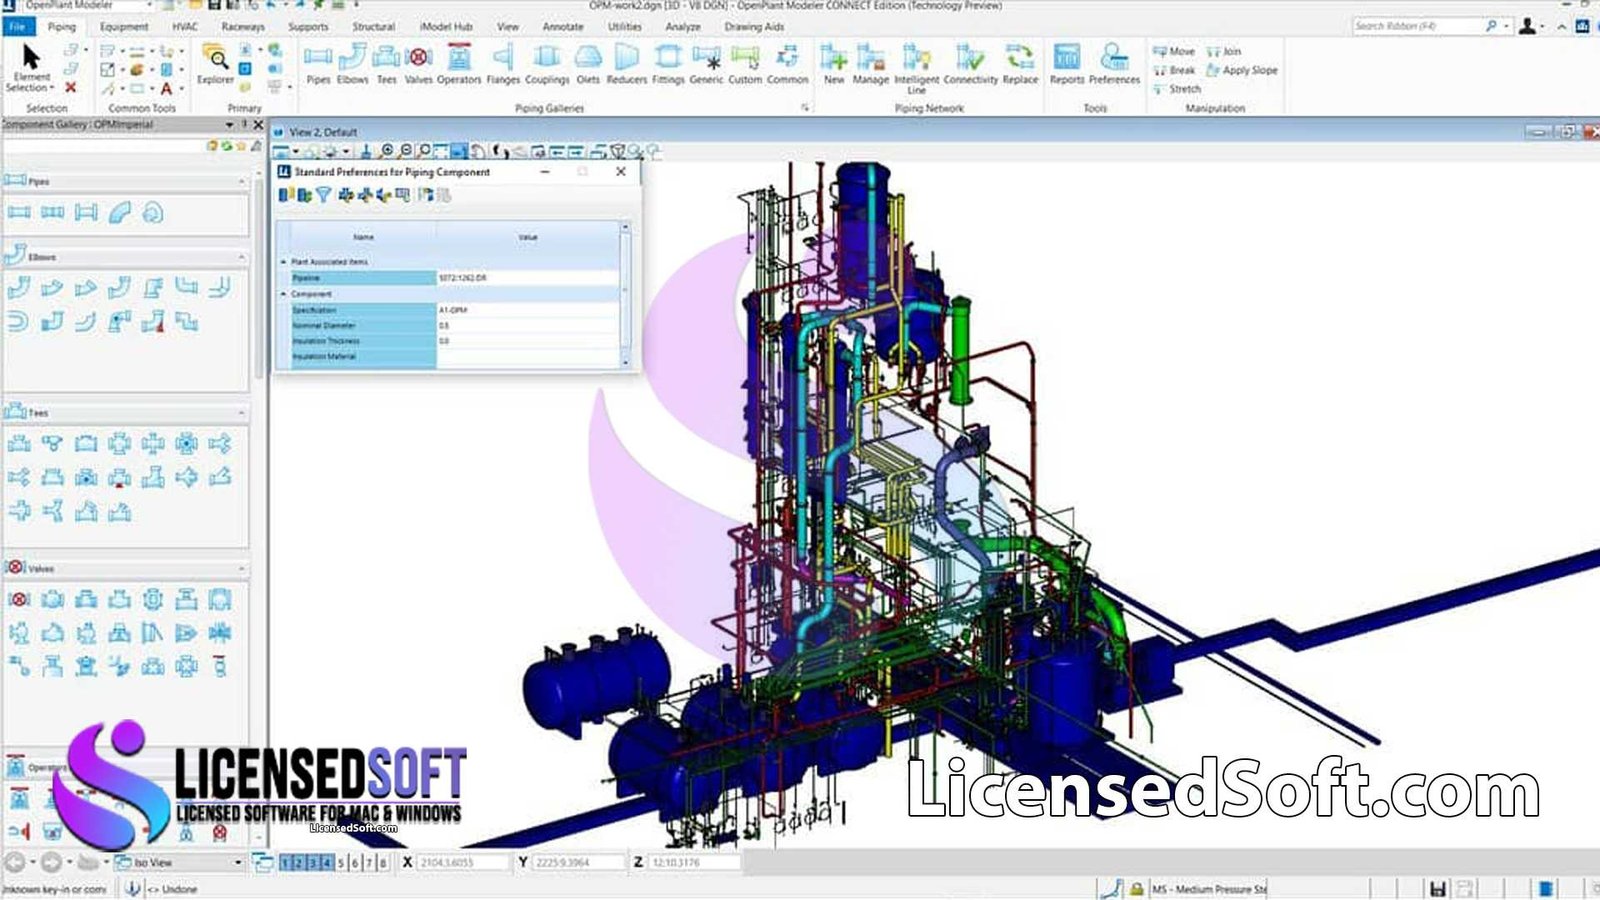Viewport: 1600px width, 900px height.
Task: Click the Search Ribbon input field
Action: tap(1417, 26)
